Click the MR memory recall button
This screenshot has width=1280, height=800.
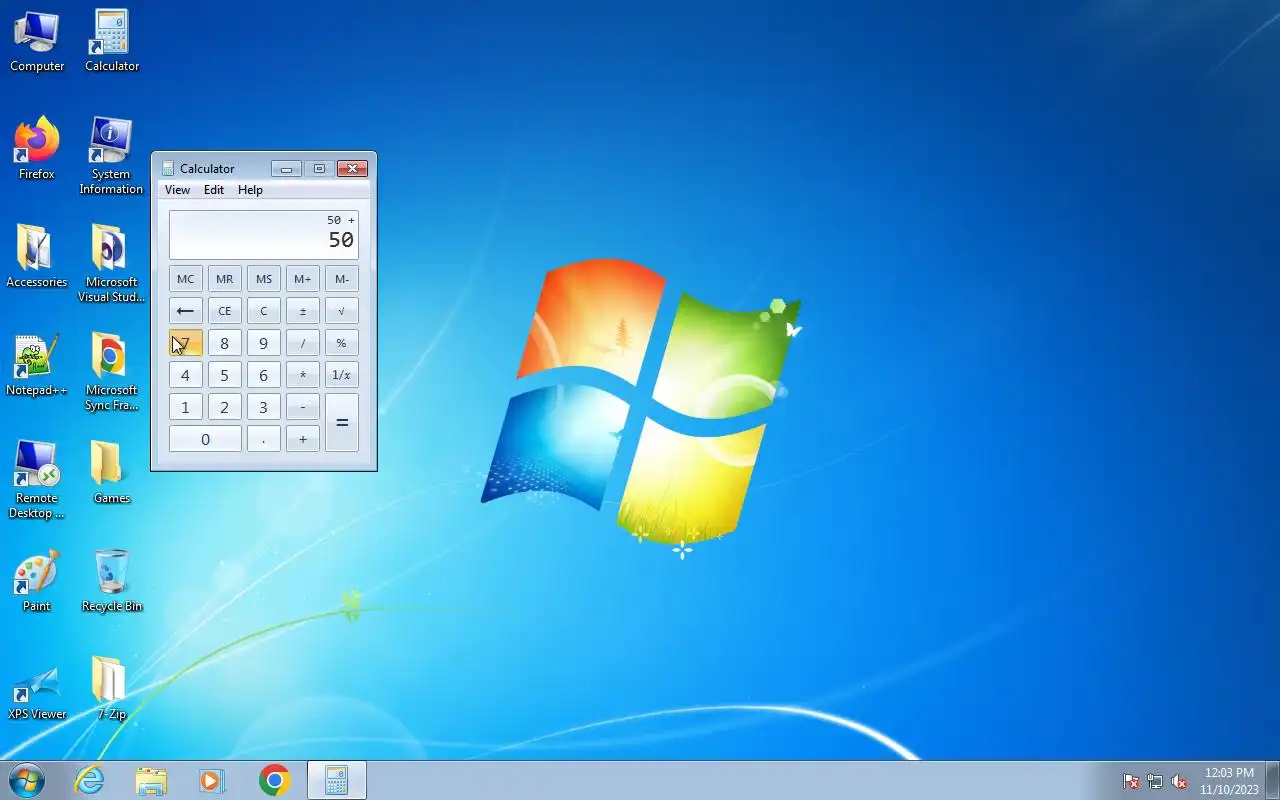coord(224,279)
